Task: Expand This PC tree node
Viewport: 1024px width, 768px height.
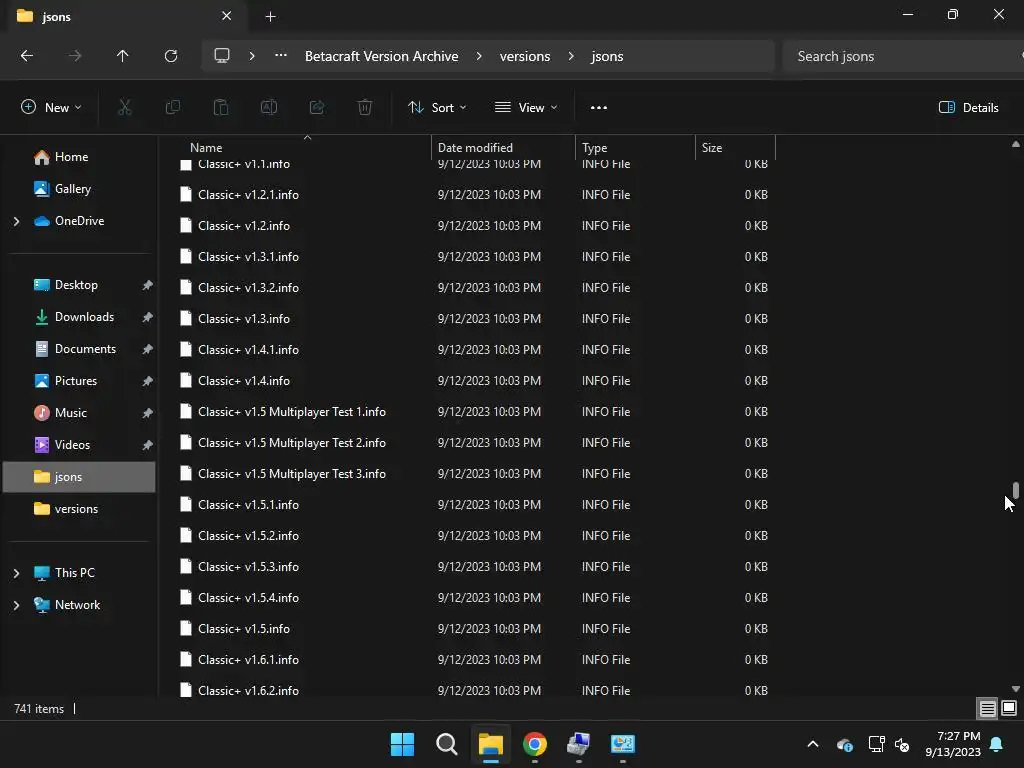Action: pyautogui.click(x=16, y=573)
